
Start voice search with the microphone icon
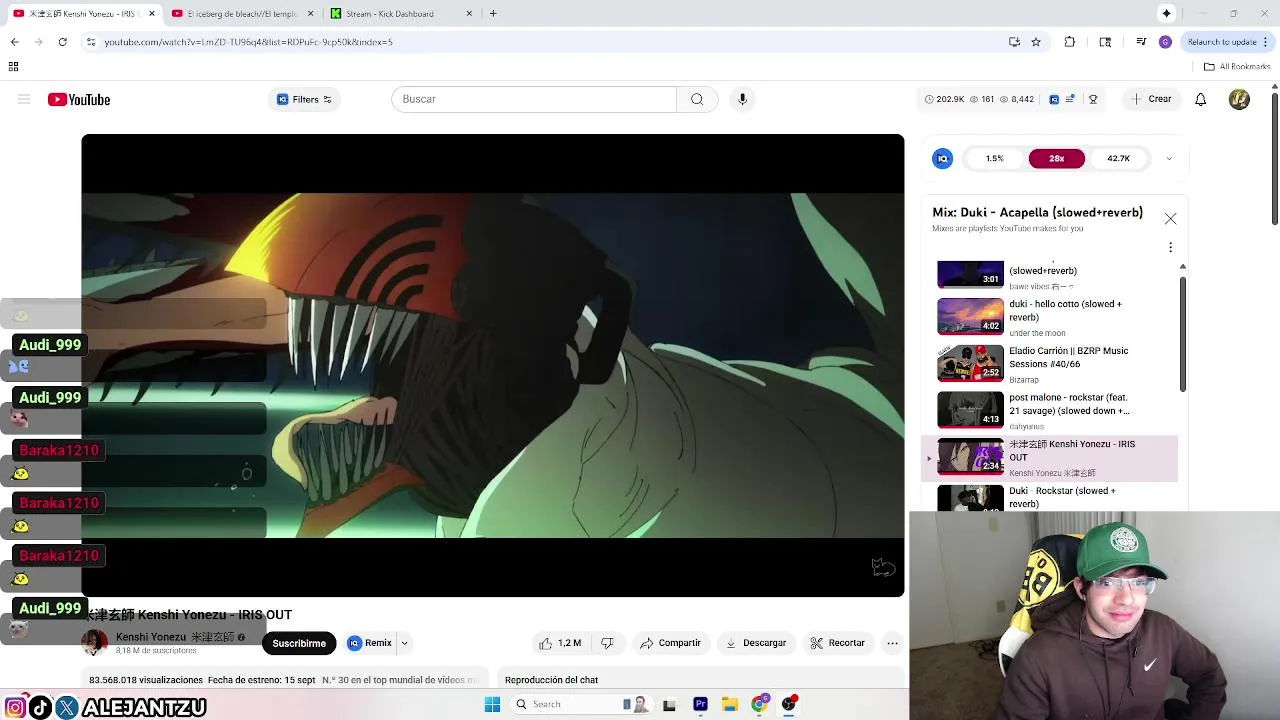(742, 99)
